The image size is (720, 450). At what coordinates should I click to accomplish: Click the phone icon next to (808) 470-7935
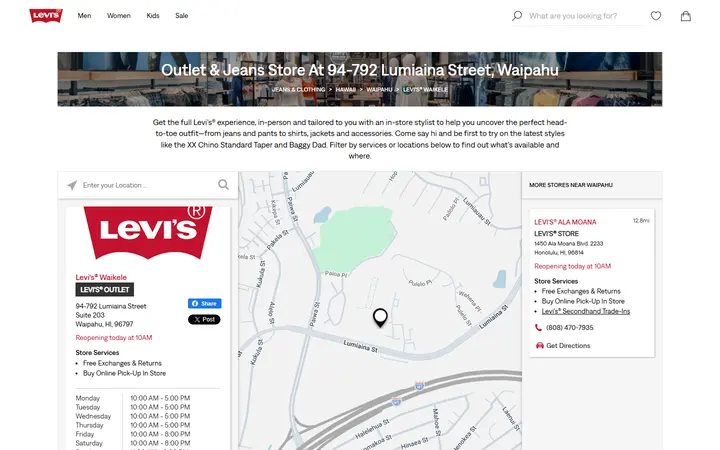click(x=538, y=327)
